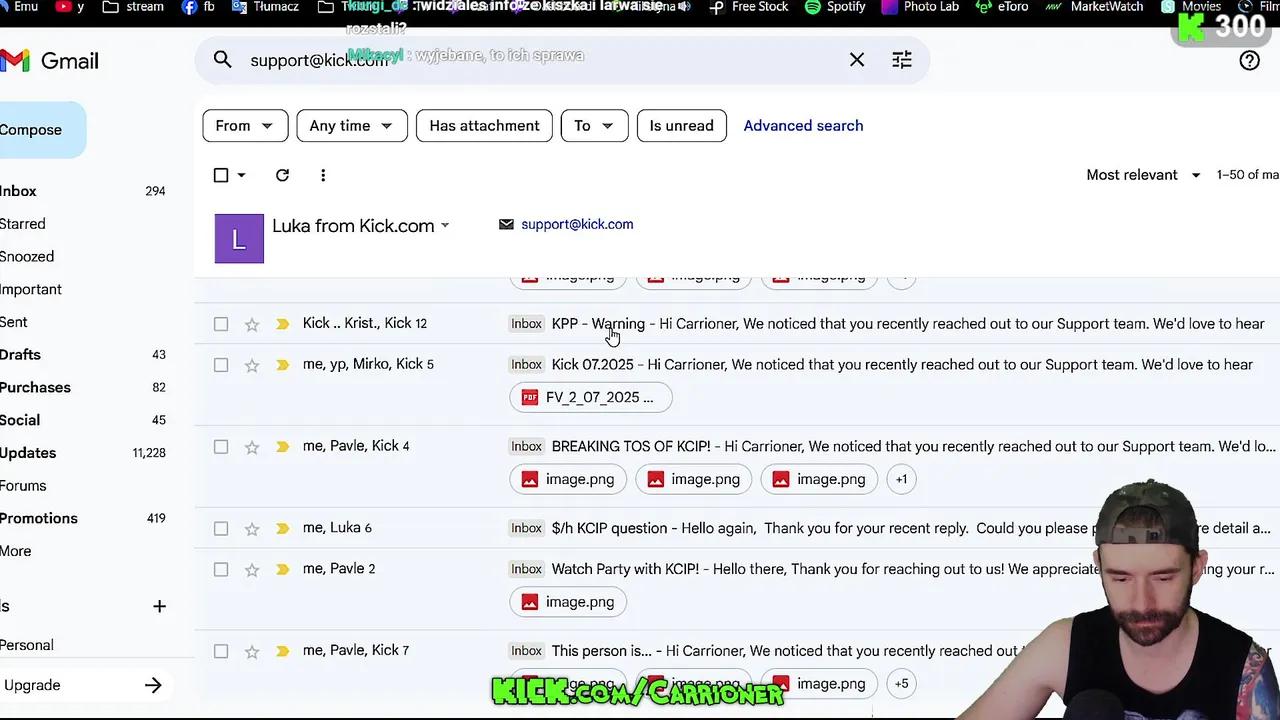Expand More in the sidebar
The height and width of the screenshot is (720, 1280).
[x=16, y=551]
